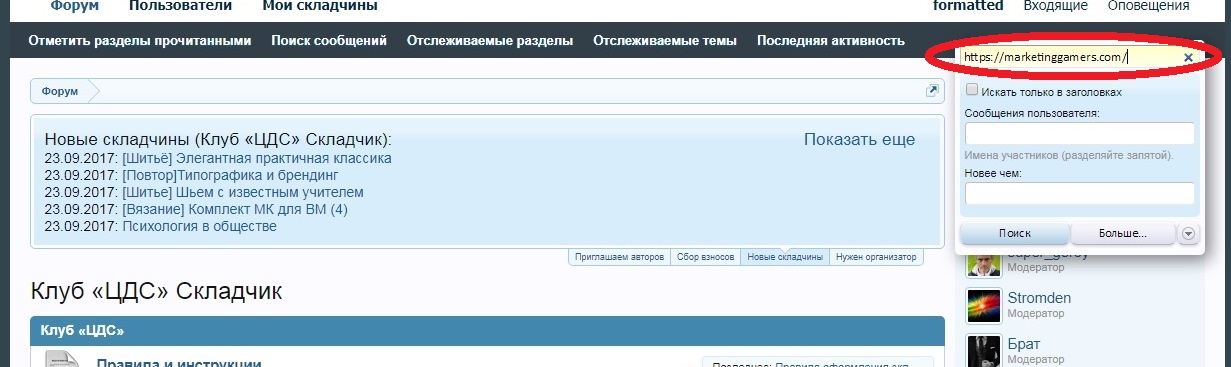Open Оповещения notifications
The width and height of the screenshot is (1231, 367).
pos(1148,6)
